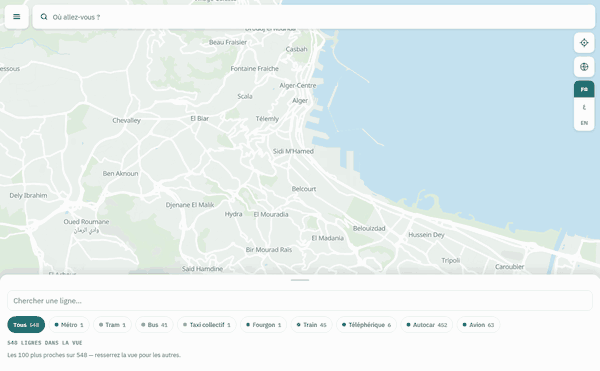Click the Beau Fraisier map label
Screen dimensions: 600x371
pos(228,42)
